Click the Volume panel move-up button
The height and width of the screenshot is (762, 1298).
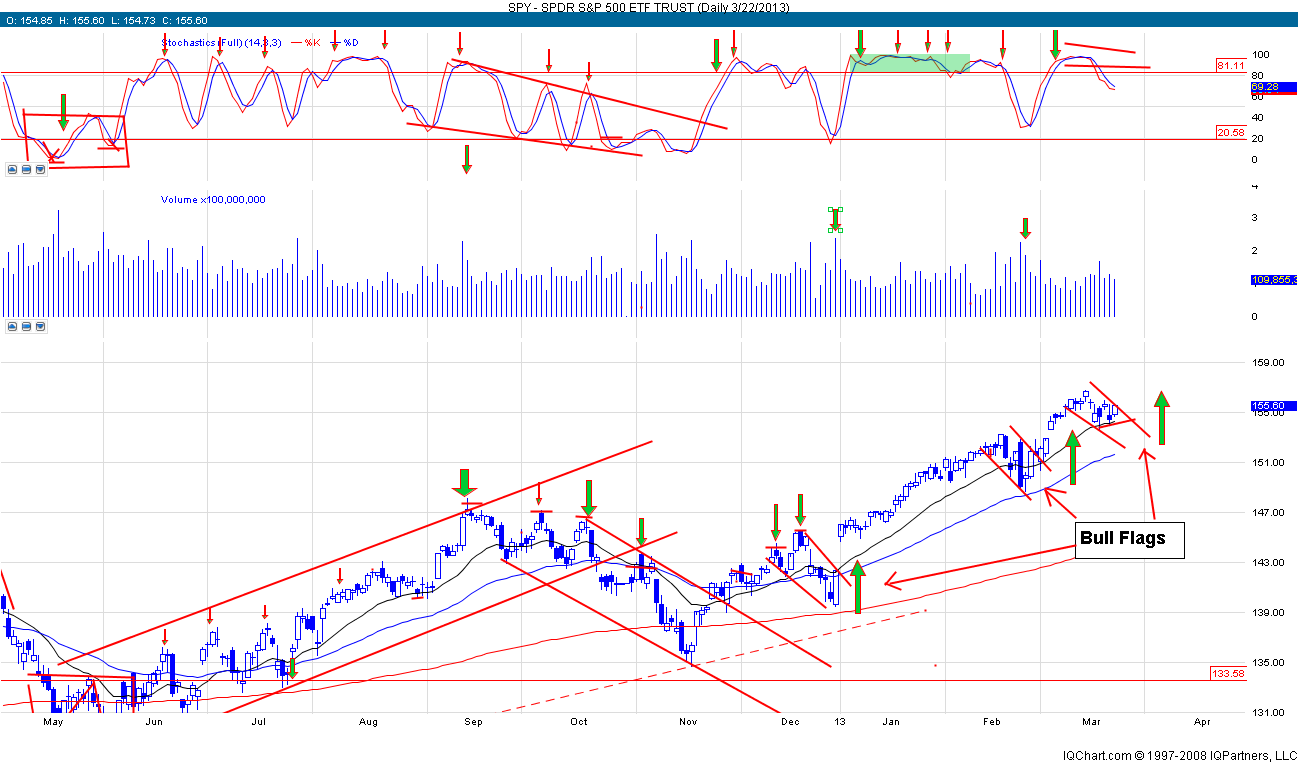(13, 327)
